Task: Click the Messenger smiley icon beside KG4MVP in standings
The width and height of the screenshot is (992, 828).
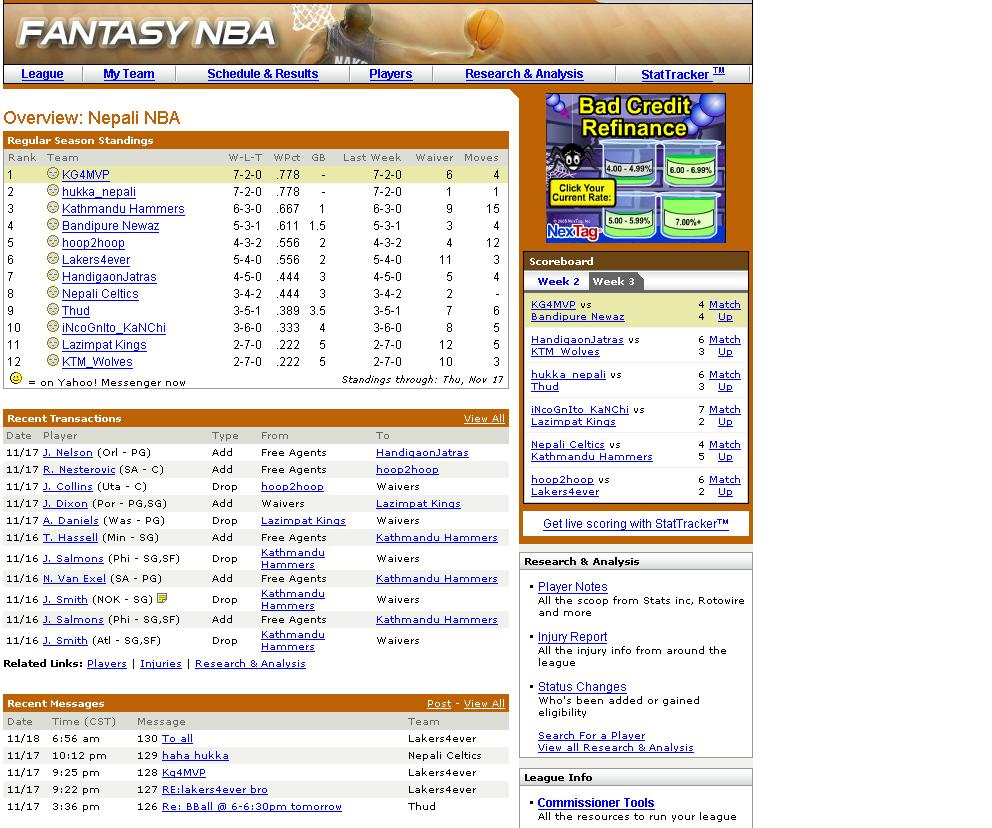Action: 53,174
